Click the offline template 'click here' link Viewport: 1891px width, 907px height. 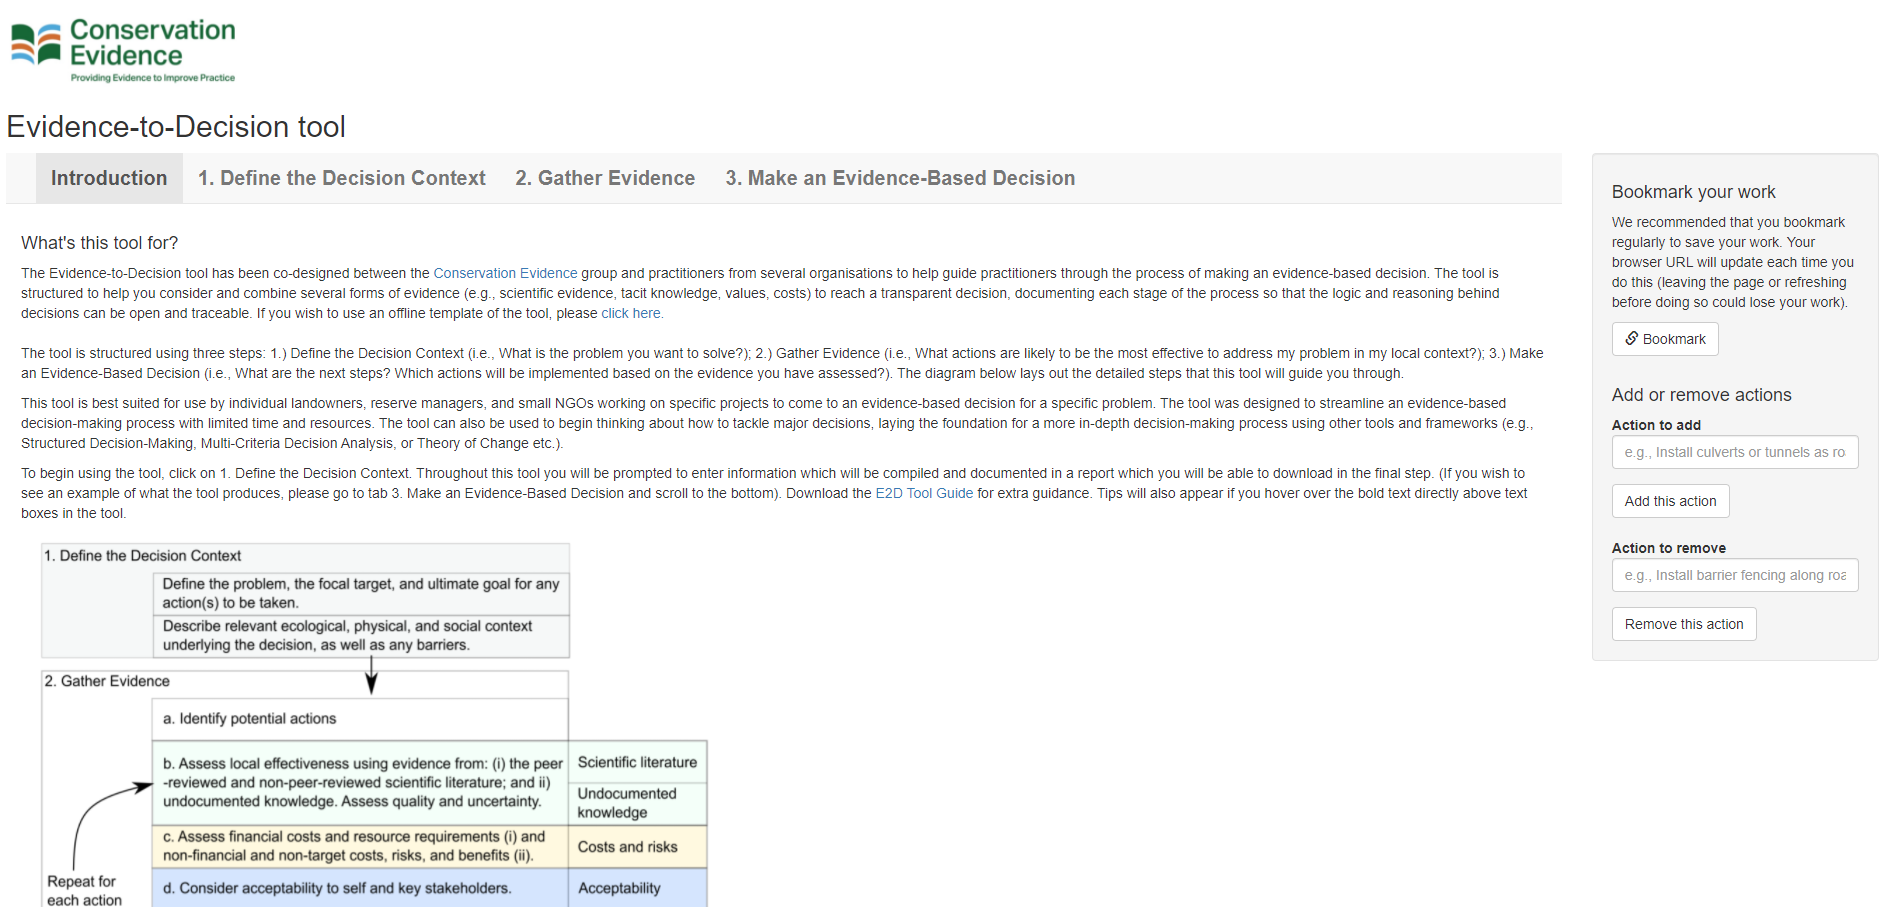coord(630,313)
